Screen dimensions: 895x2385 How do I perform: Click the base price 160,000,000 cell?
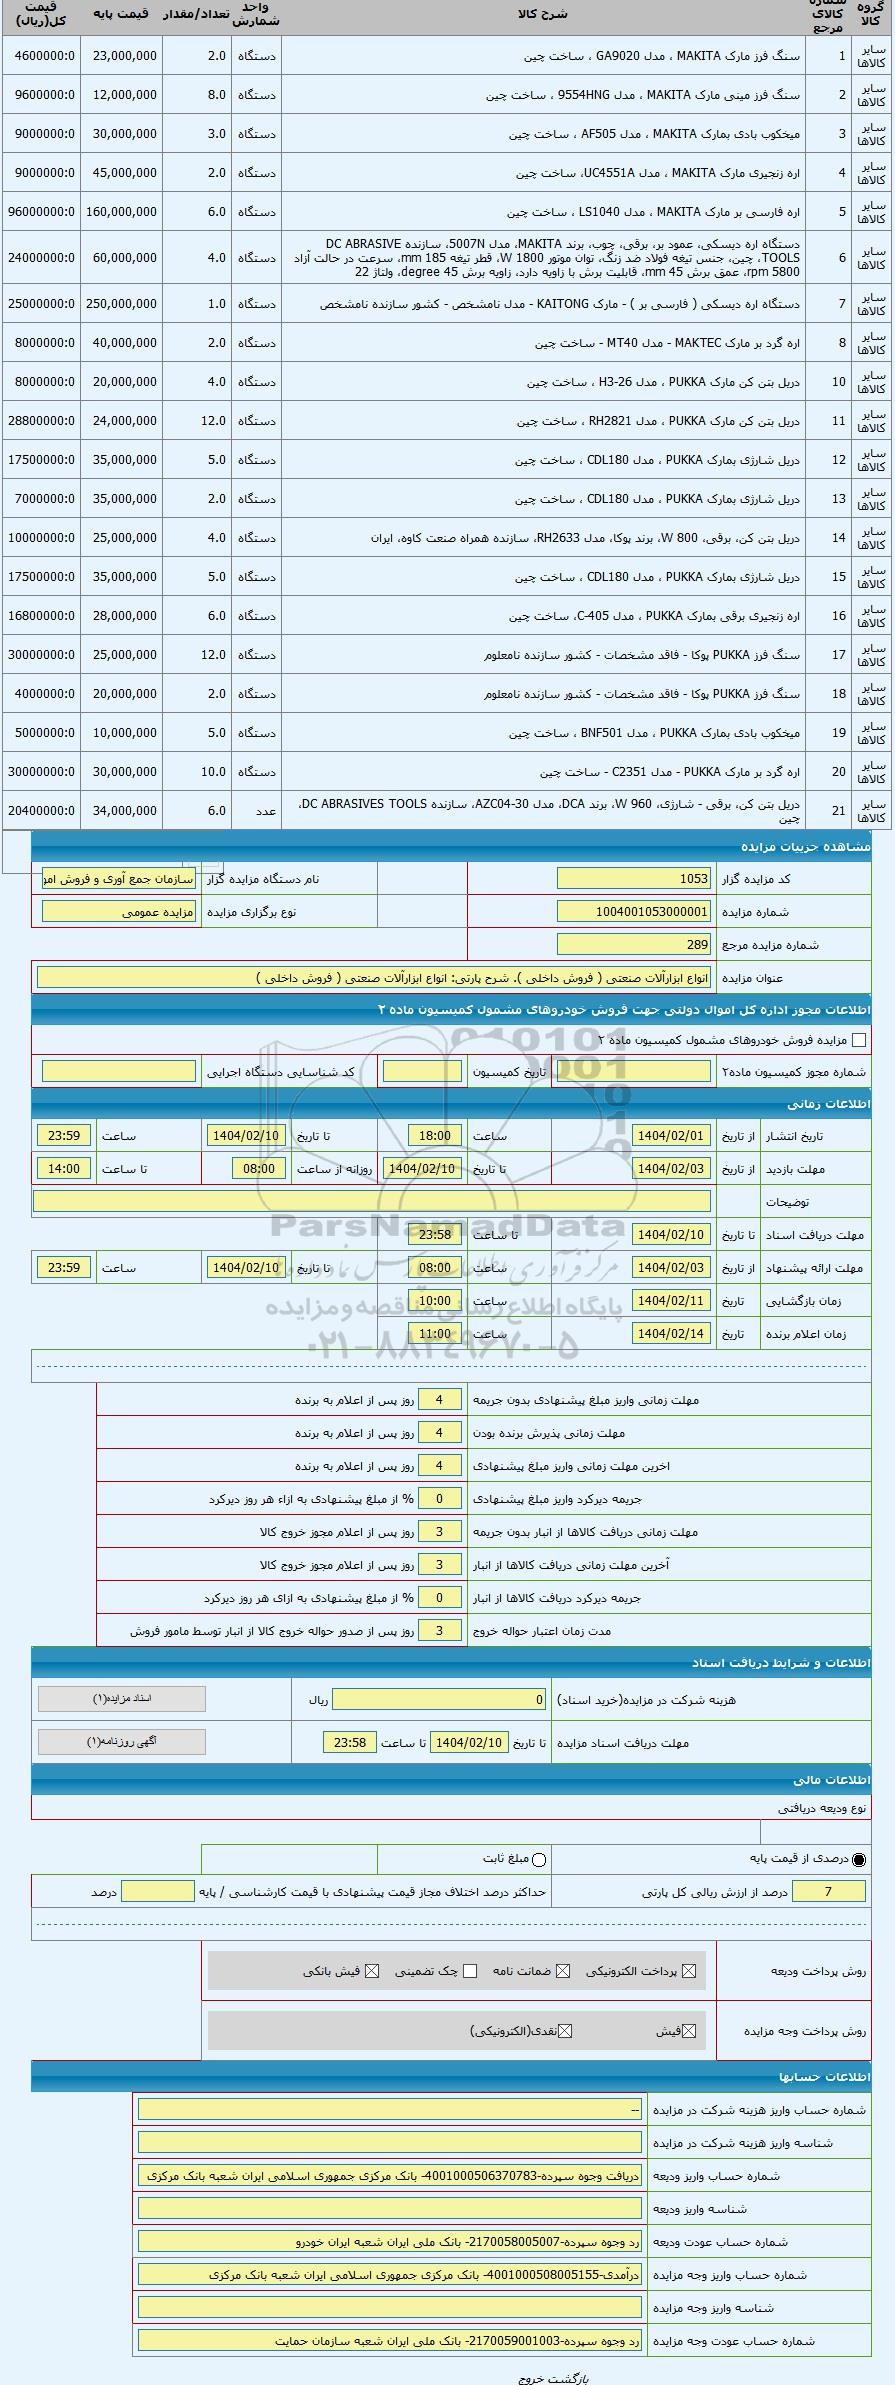[121, 212]
